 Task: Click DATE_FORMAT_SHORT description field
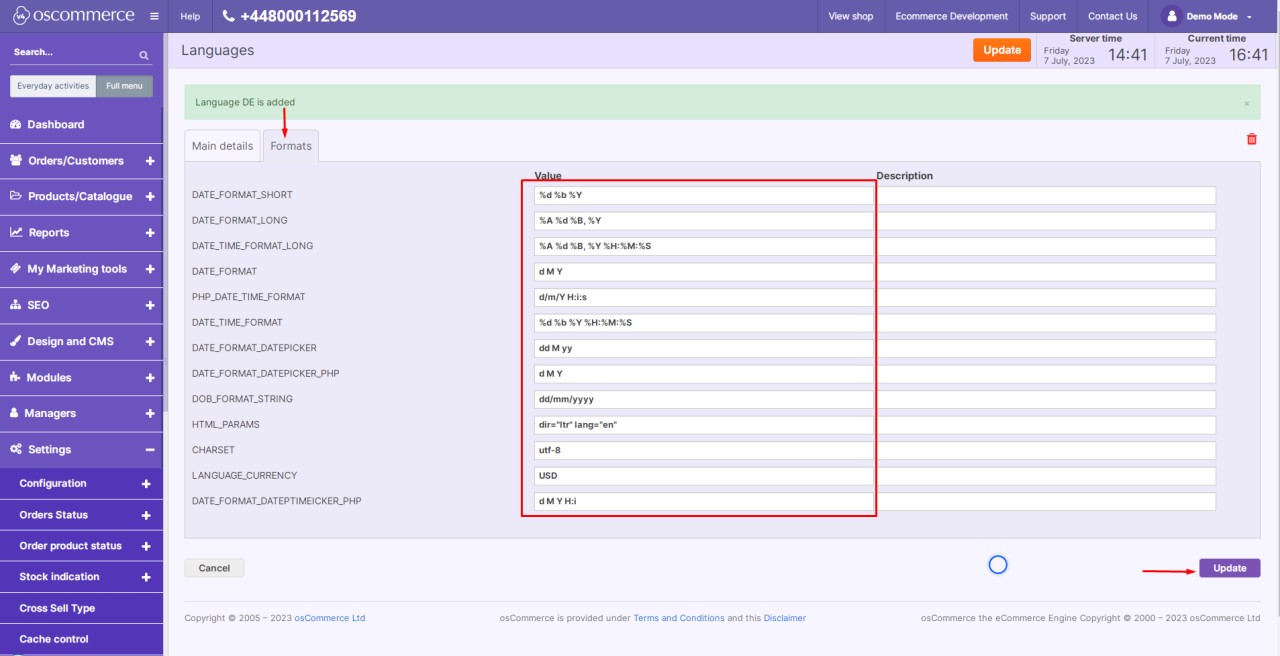coord(1046,195)
